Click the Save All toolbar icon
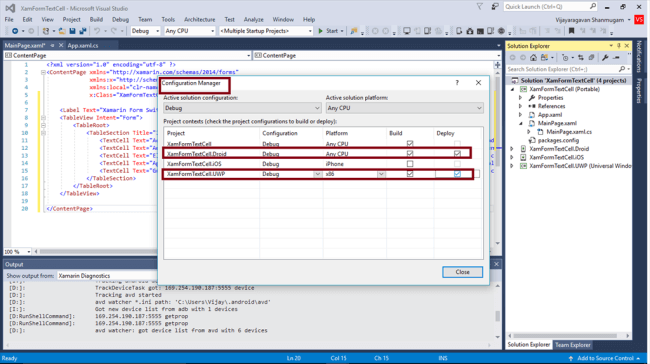650x364 pixels. 83,31
